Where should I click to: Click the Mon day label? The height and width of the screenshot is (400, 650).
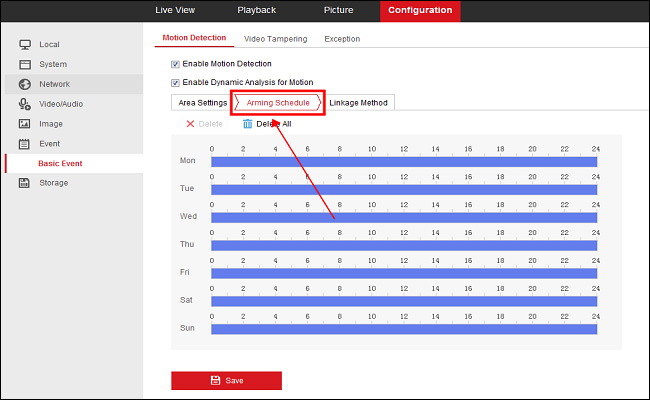187,160
